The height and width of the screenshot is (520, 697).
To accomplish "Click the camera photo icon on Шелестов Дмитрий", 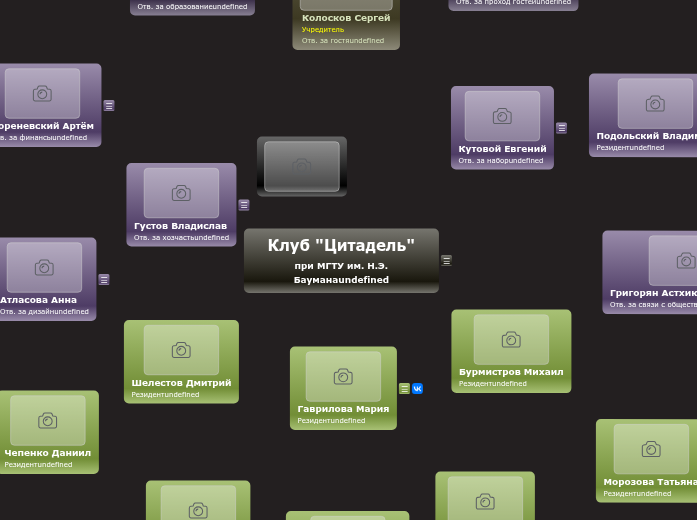I will pyautogui.click(x=181, y=350).
